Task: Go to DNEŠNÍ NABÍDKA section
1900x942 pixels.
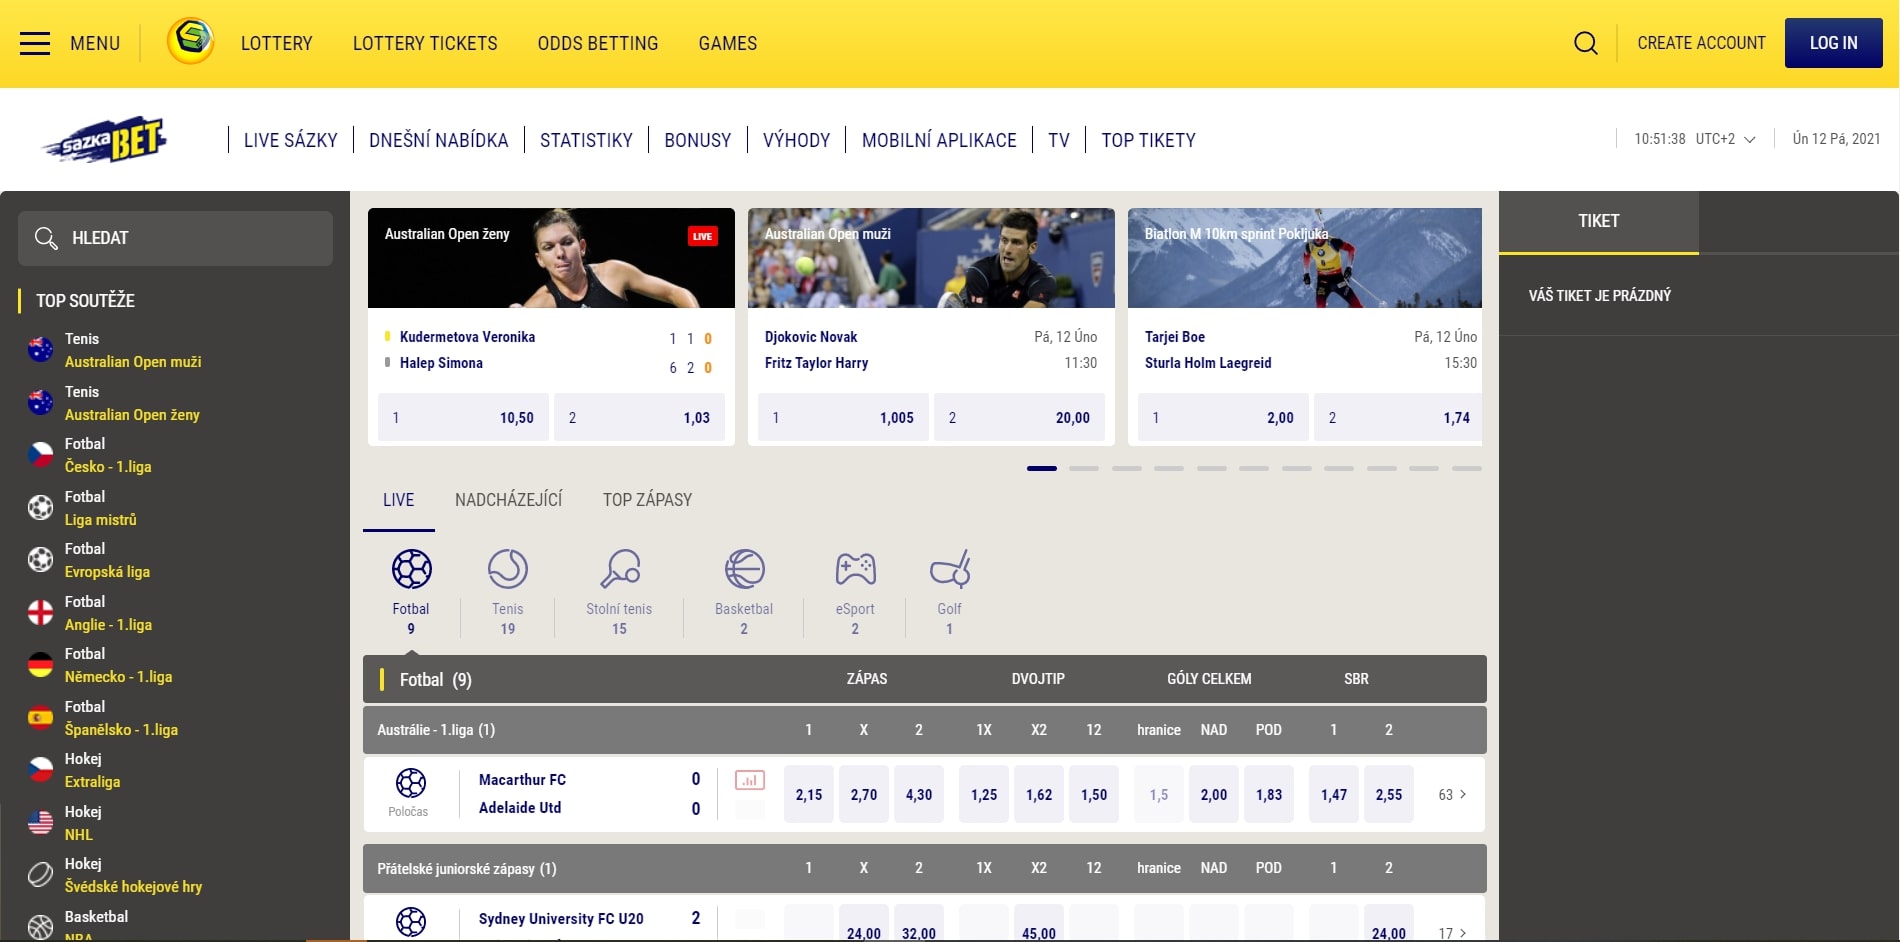Action: pyautogui.click(x=439, y=140)
